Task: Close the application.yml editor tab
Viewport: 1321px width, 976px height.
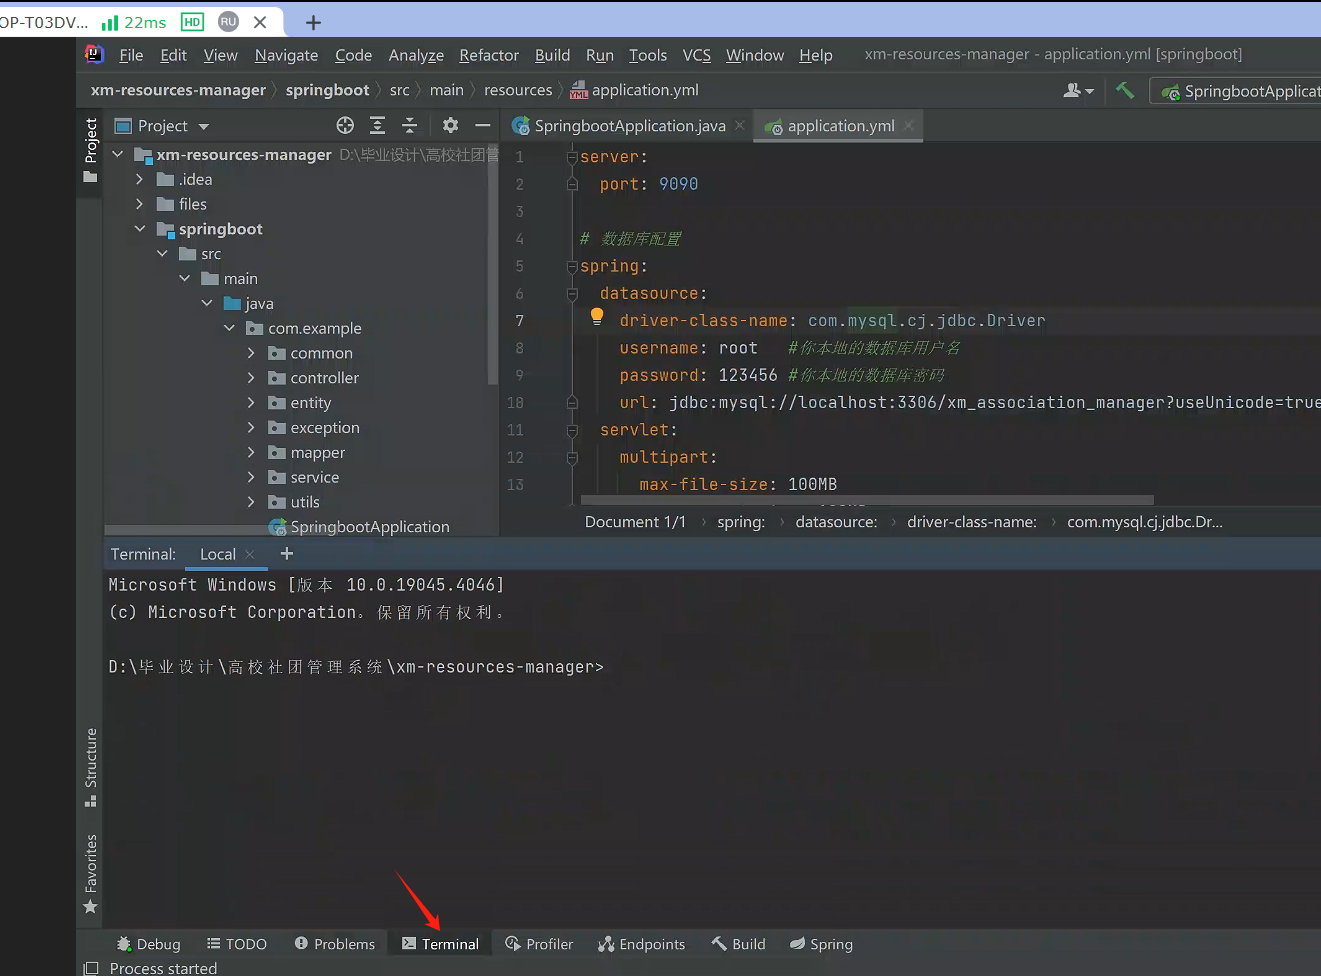Action: click(909, 126)
